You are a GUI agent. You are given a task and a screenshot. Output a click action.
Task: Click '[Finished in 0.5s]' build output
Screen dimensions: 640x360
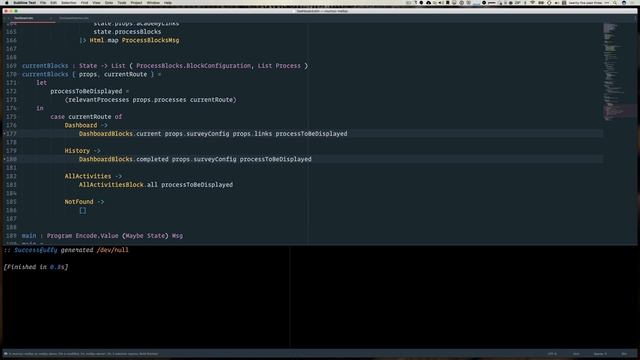click(x=36, y=267)
